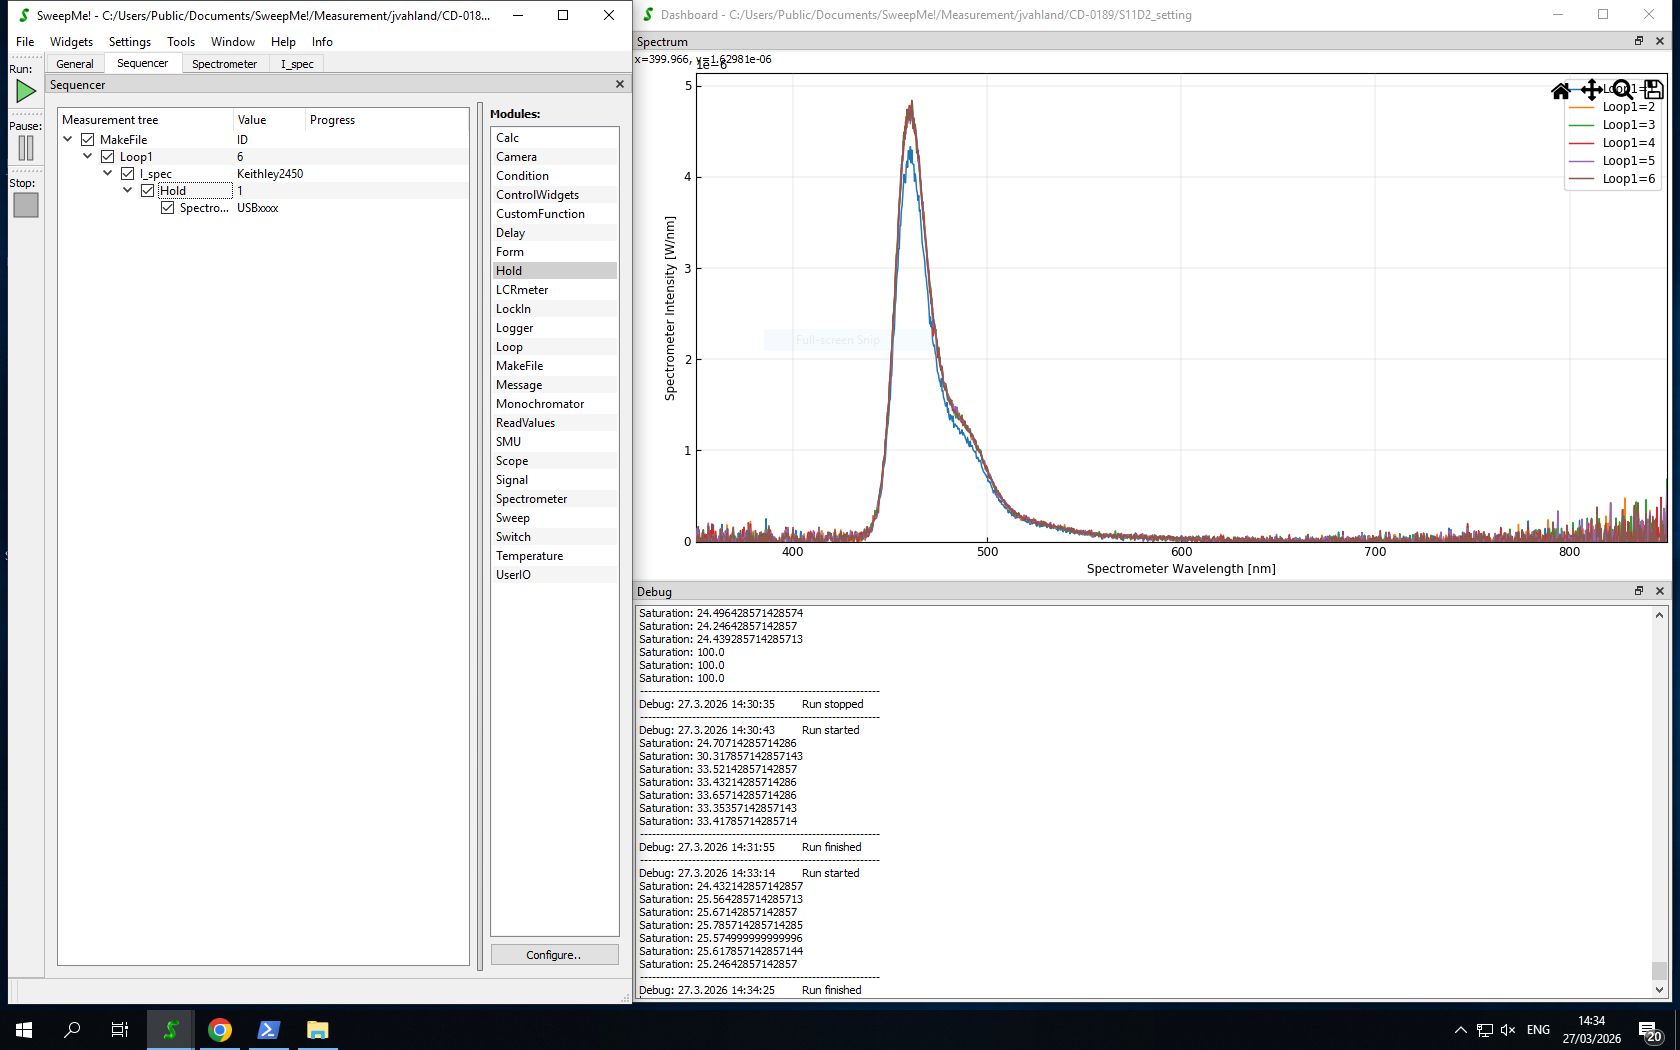The height and width of the screenshot is (1050, 1680).
Task: Collapse the Hold tree node arrow
Action: 128,190
